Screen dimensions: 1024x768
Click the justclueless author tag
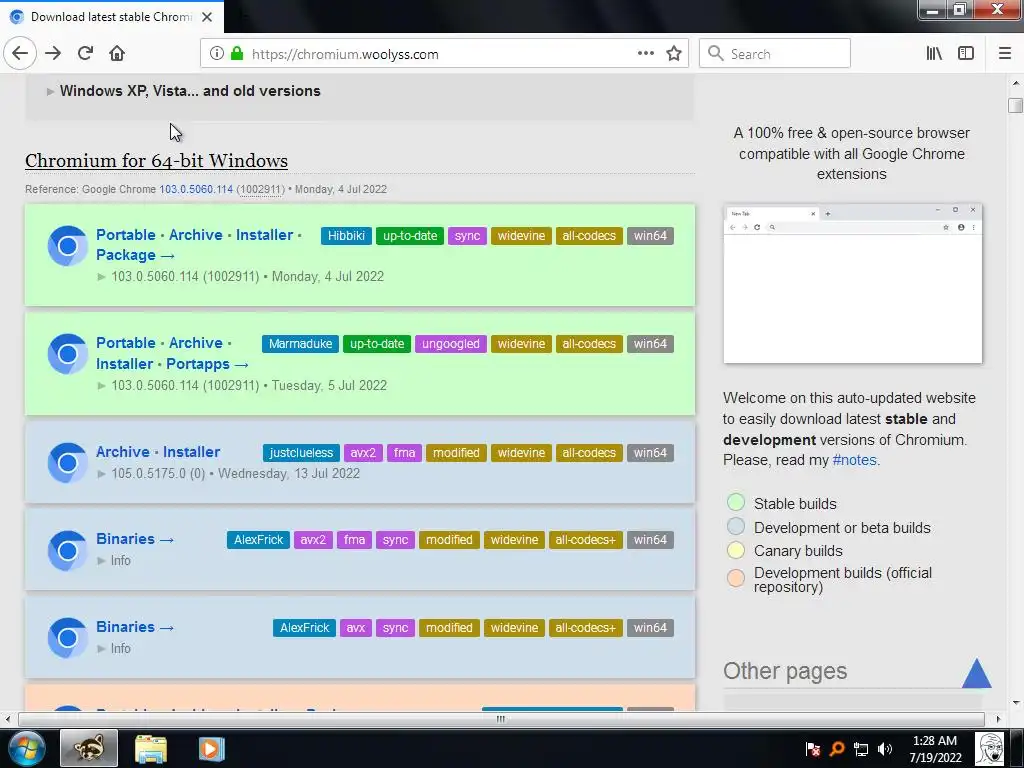click(x=301, y=453)
